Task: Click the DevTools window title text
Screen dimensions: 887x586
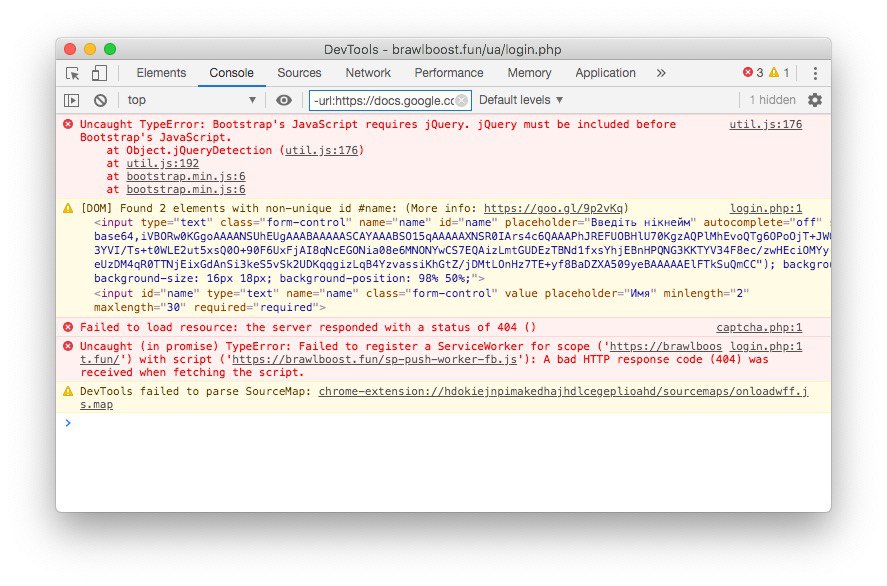Action: 442,50
